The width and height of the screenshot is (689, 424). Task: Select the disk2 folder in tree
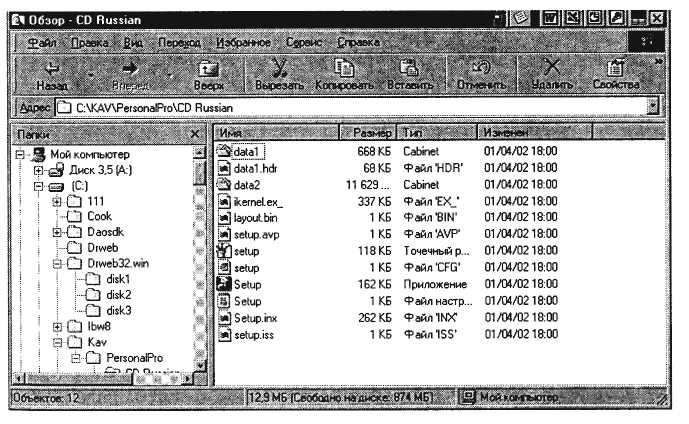(119, 295)
